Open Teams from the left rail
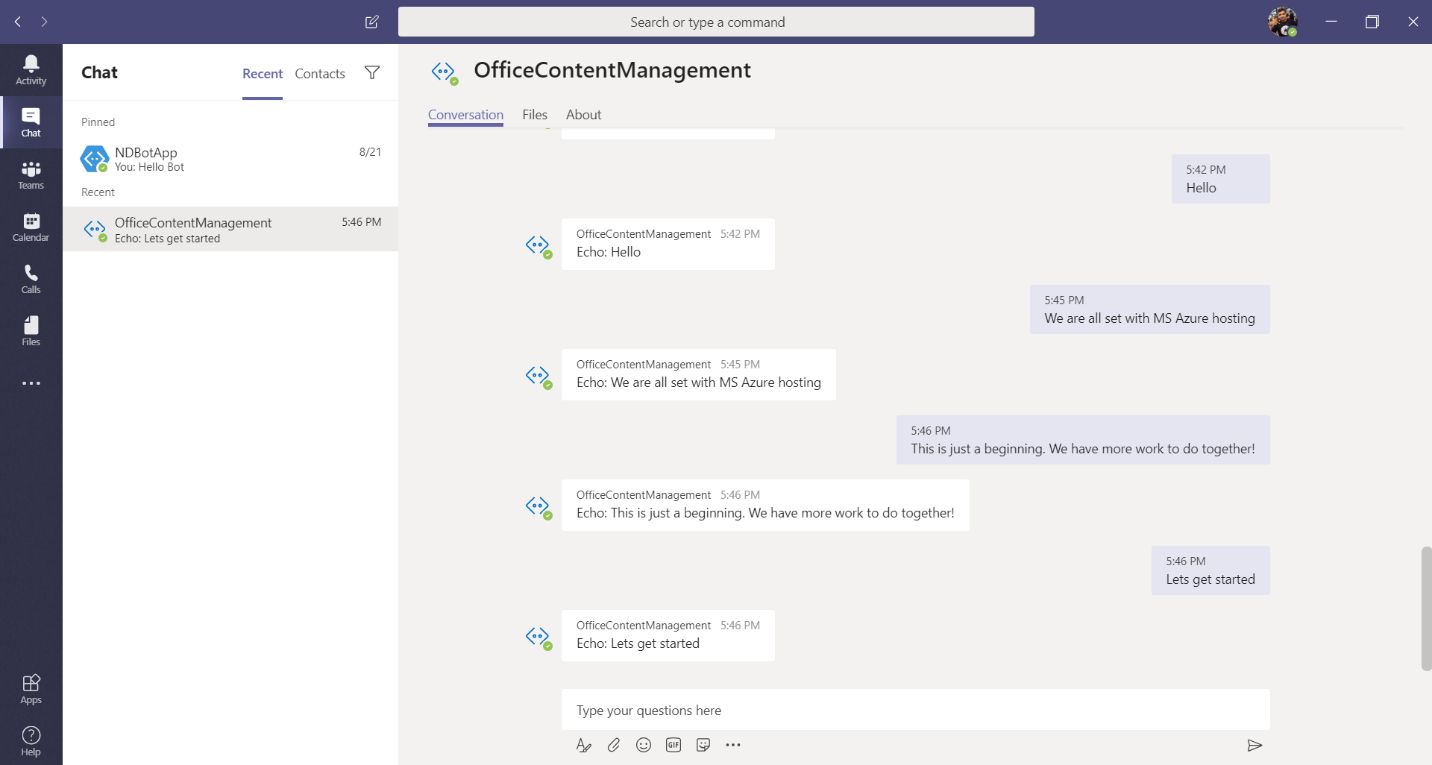 31,175
